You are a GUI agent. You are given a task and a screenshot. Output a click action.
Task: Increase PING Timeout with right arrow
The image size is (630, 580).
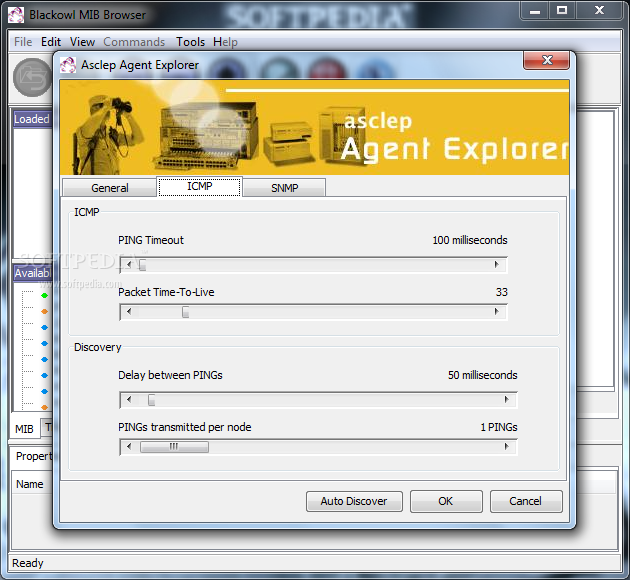[x=497, y=265]
